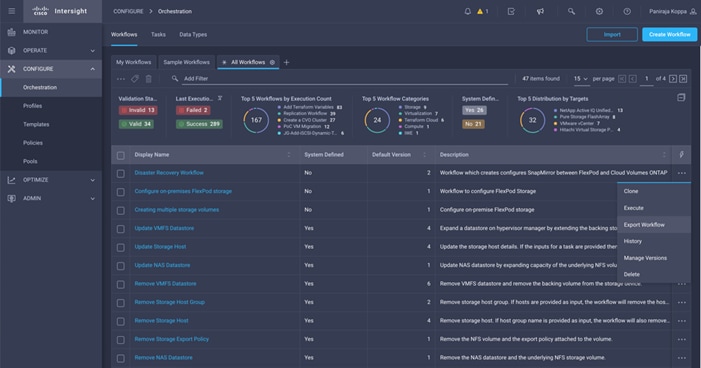
Task: Switch to the Data Types tab
Action: [x=193, y=34]
